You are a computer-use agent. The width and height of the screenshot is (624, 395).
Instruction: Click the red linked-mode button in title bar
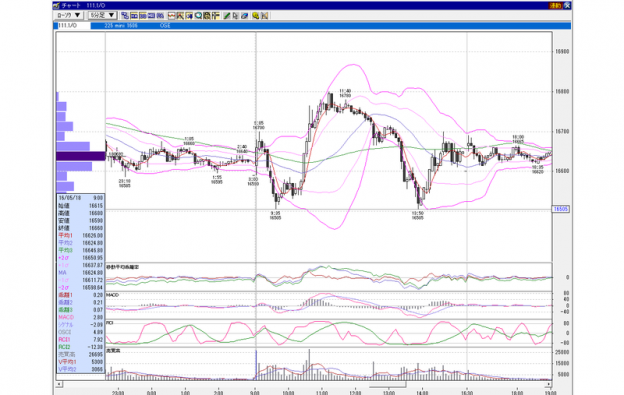tap(555, 6)
